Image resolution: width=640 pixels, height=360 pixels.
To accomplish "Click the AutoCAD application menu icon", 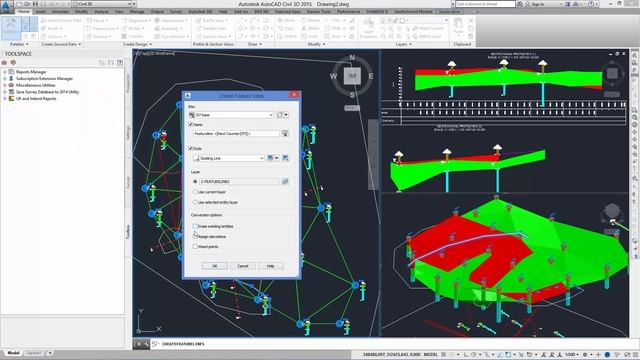I will pyautogui.click(x=6, y=6).
